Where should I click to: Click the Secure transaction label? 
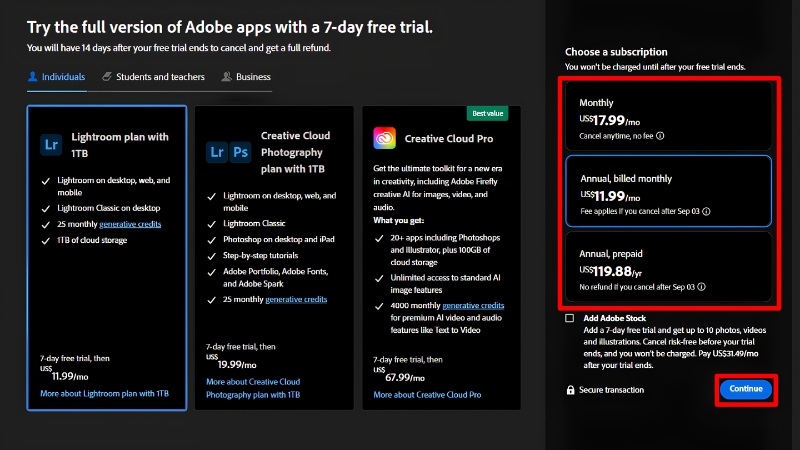[611, 390]
